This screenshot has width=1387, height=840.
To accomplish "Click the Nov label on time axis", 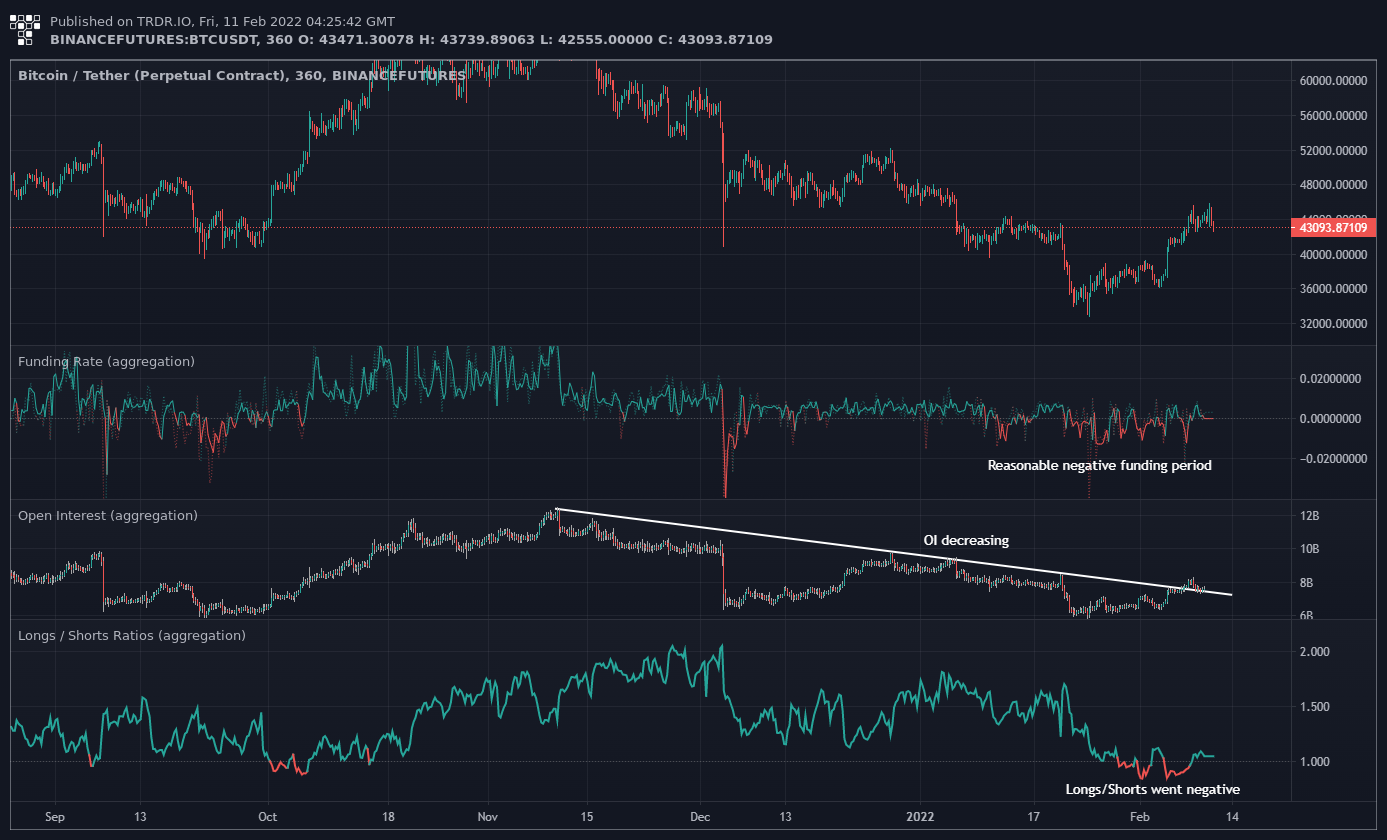I will (487, 815).
